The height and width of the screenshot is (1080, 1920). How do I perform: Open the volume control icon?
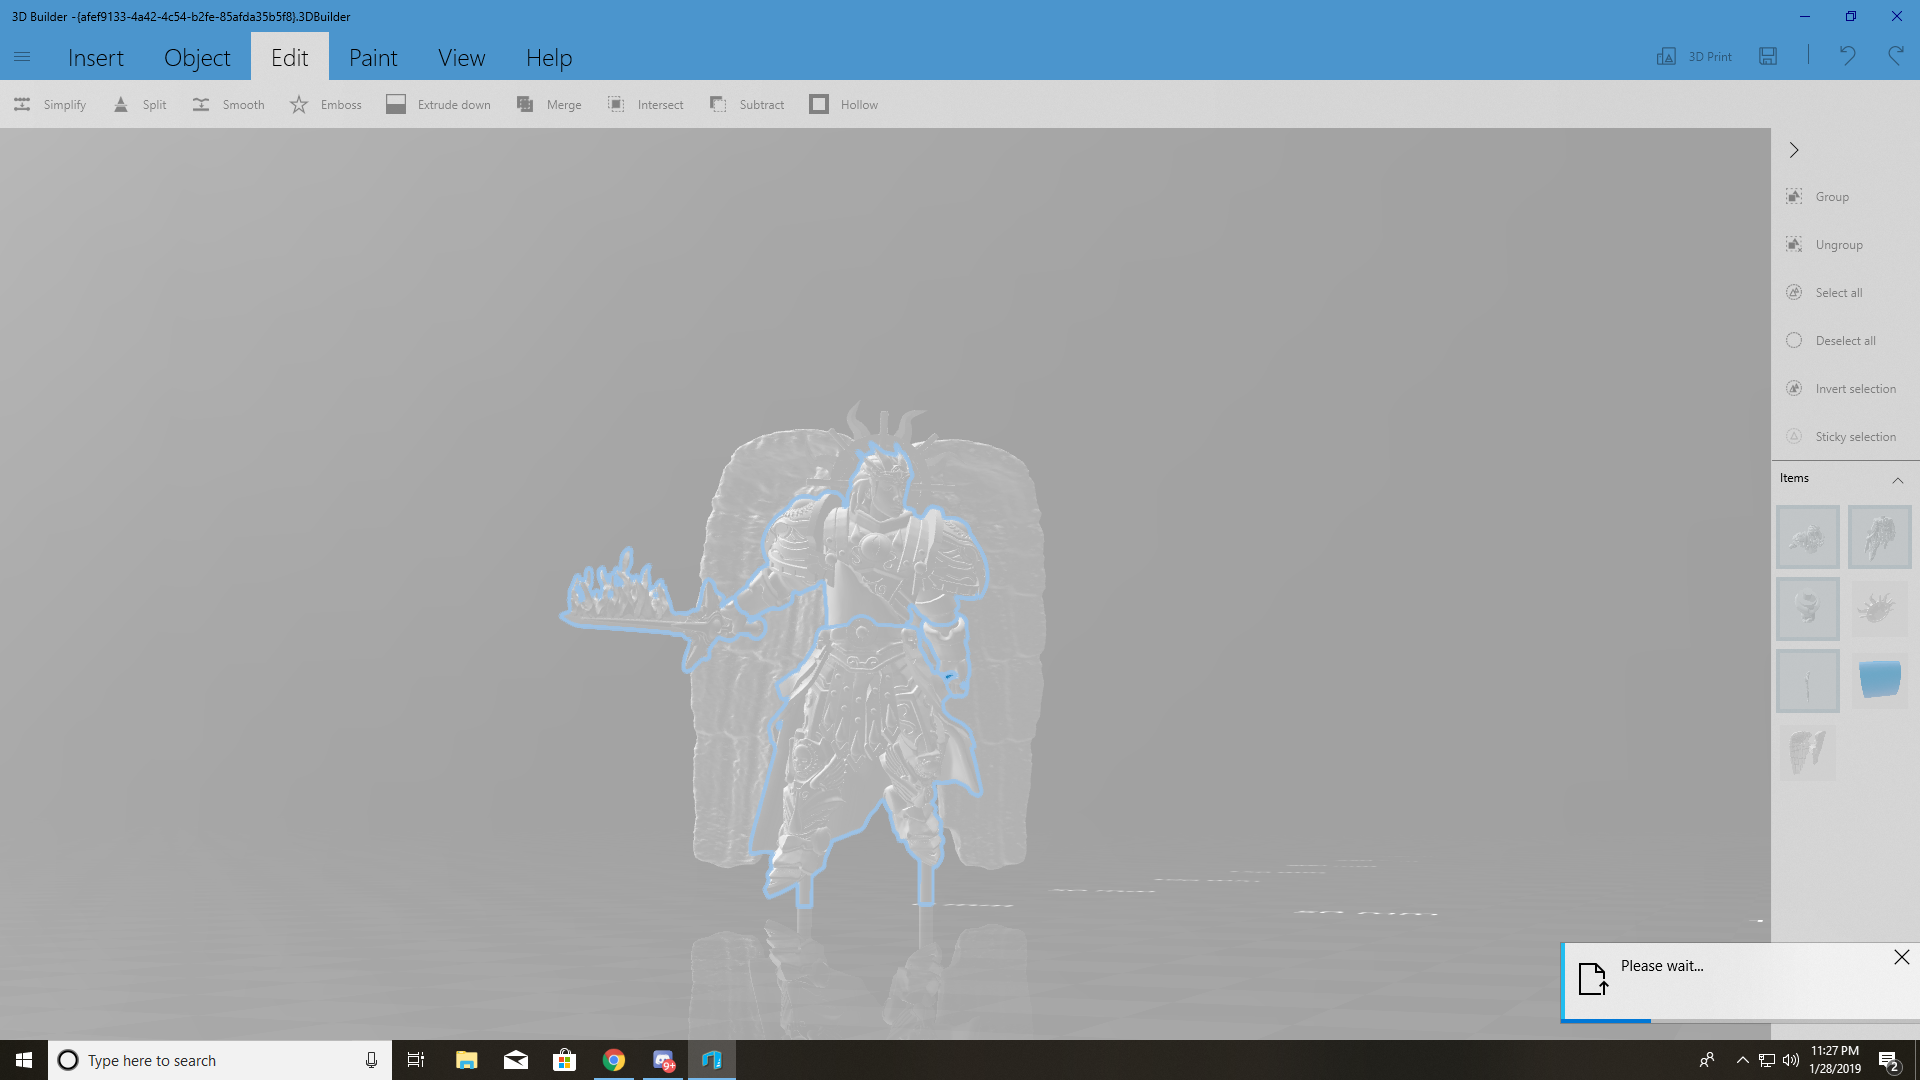click(x=1791, y=1060)
